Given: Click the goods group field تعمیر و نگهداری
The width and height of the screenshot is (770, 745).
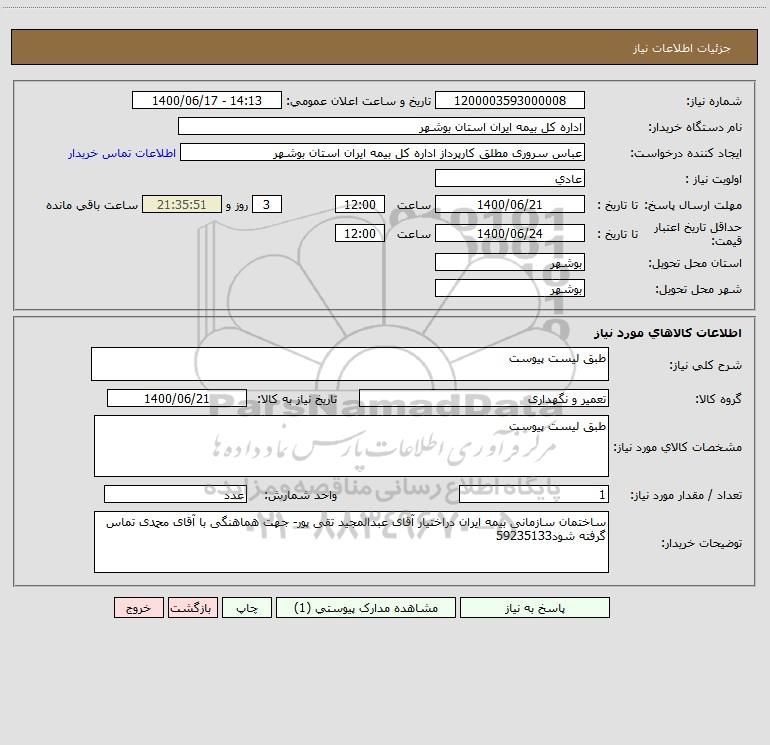Looking at the screenshot, I should tap(484, 398).
